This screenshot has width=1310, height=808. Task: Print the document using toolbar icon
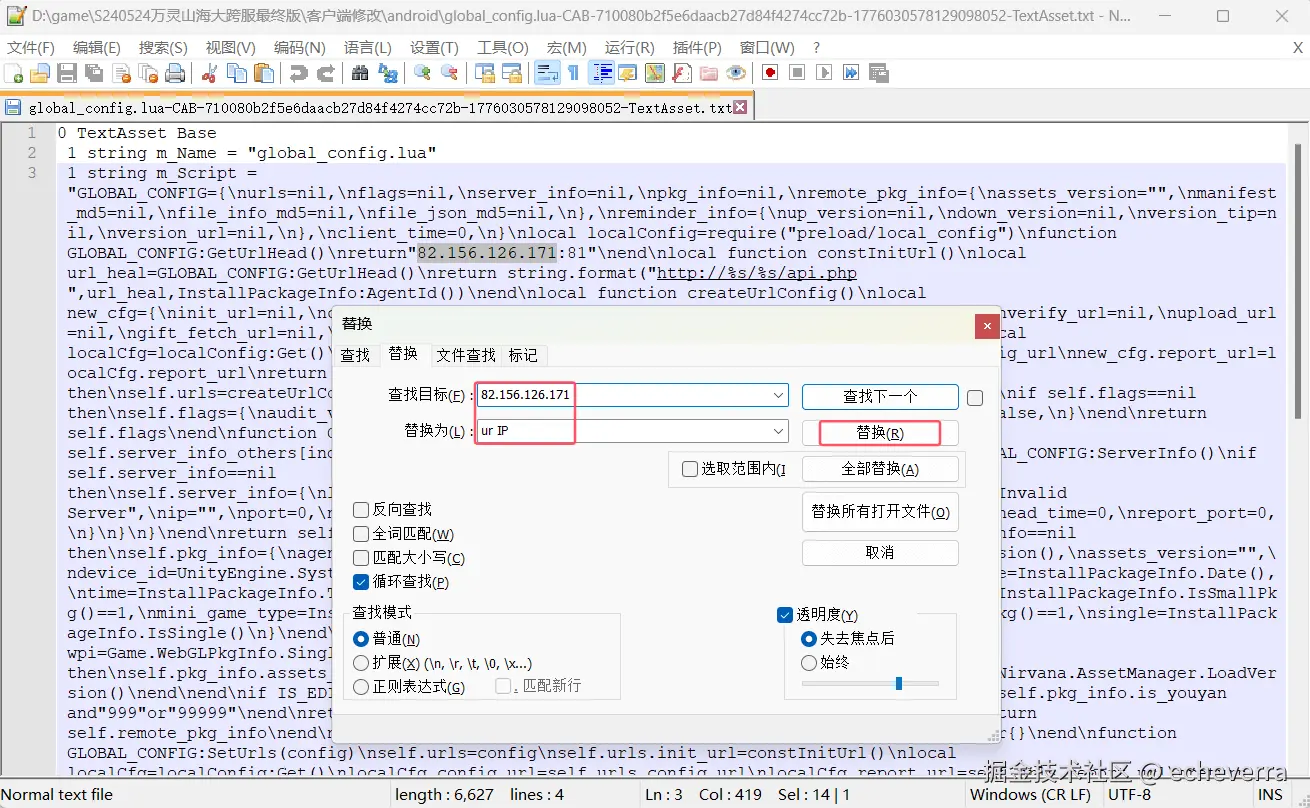point(175,73)
